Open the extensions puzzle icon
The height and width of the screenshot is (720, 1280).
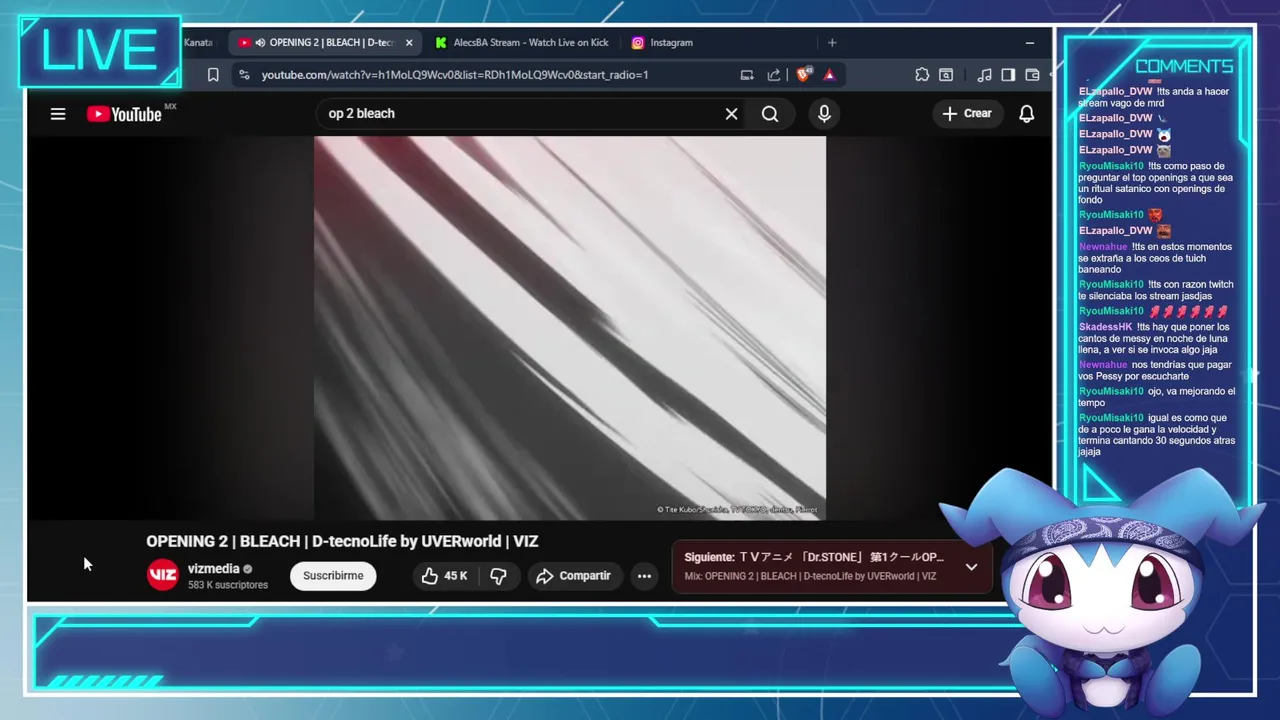pyautogui.click(x=922, y=74)
